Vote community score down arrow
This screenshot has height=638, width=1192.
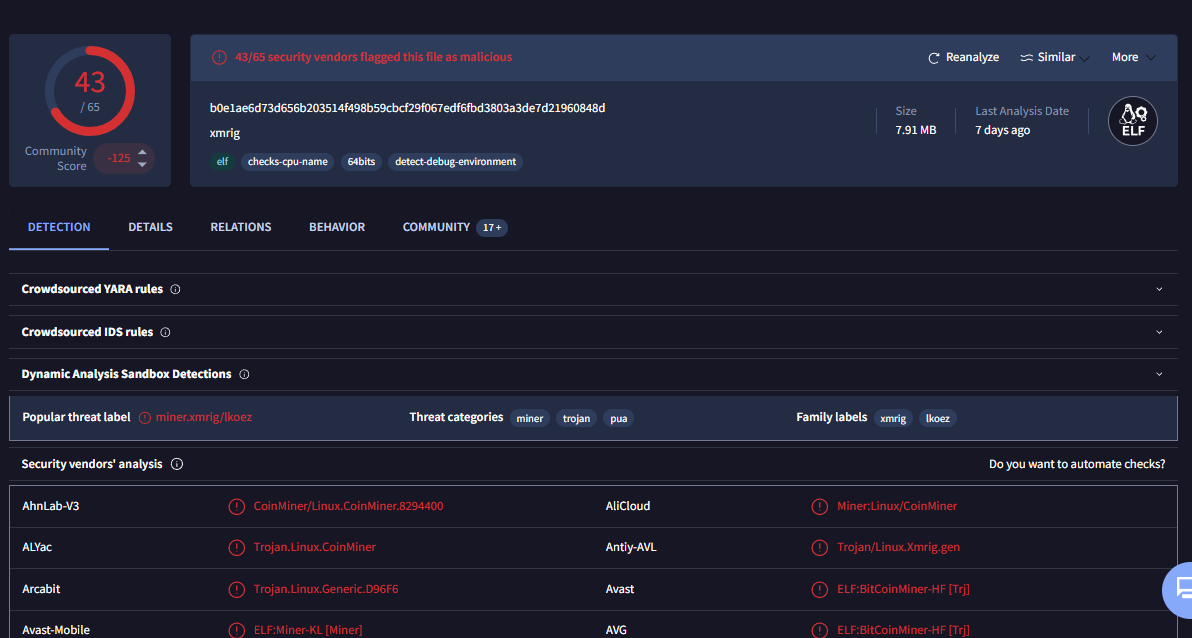pyautogui.click(x=142, y=164)
